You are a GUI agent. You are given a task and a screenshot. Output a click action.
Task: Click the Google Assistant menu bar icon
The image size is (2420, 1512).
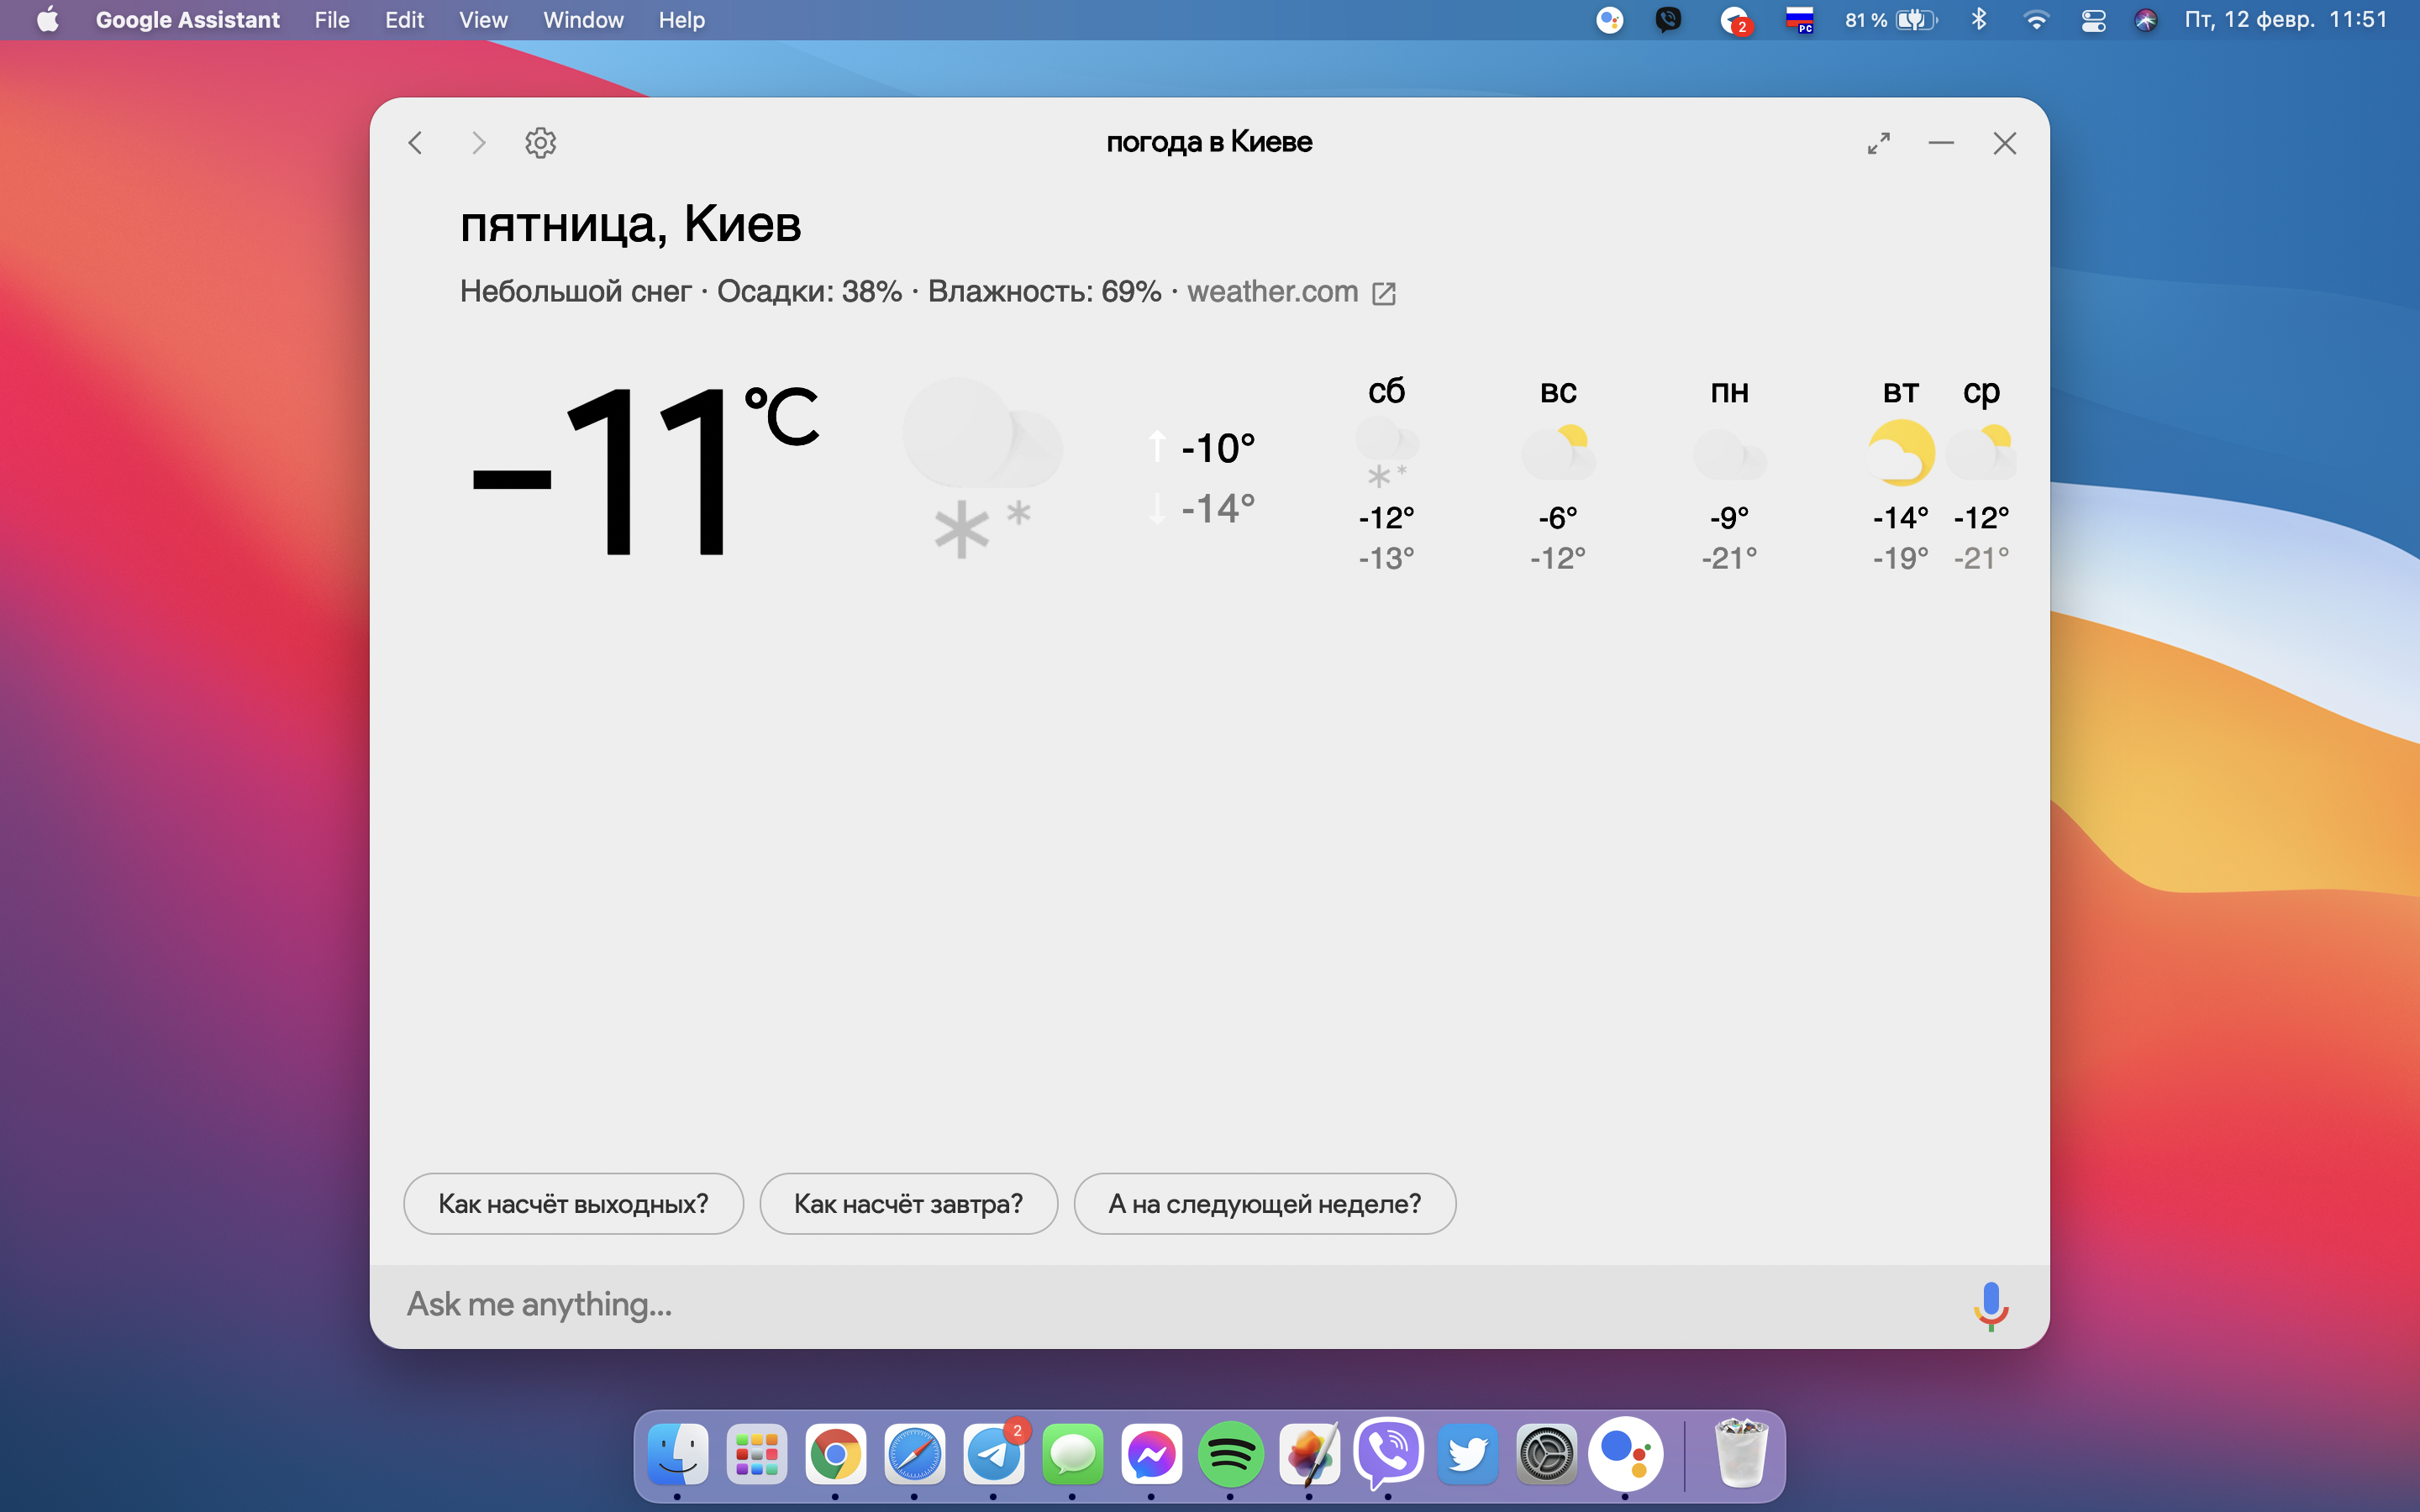[x=1609, y=20]
